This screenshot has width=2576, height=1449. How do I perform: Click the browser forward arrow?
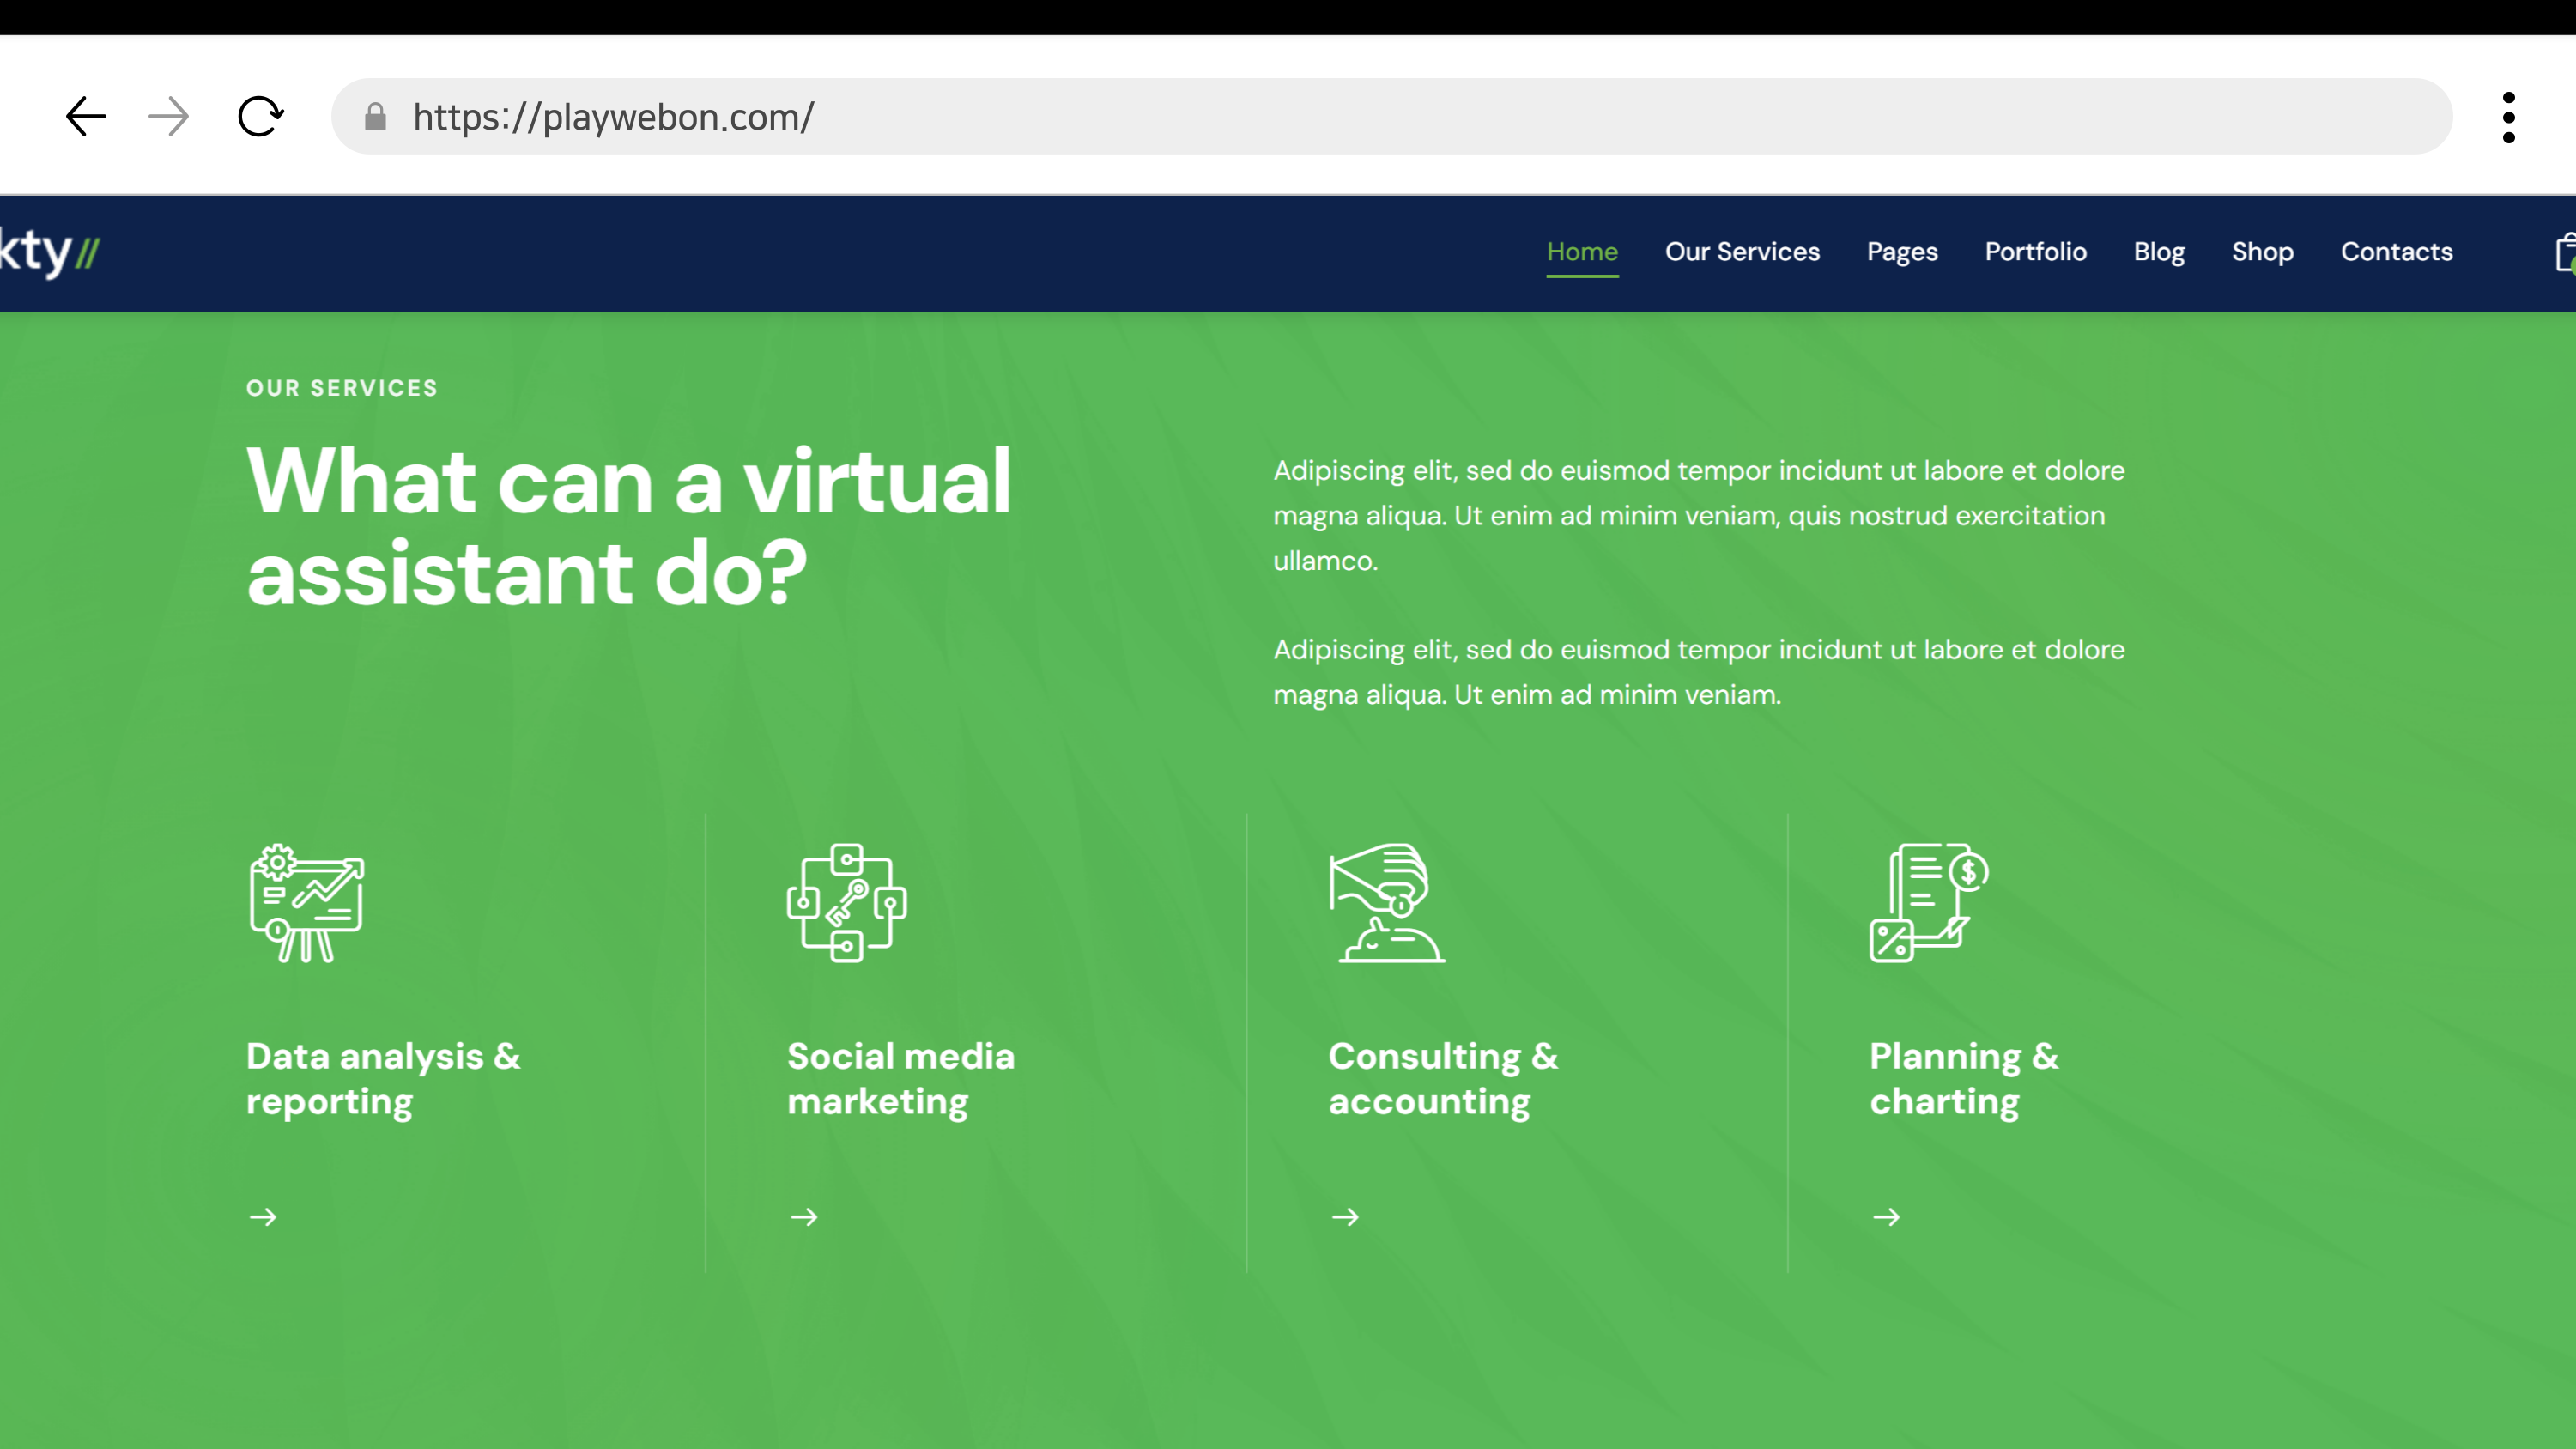(x=168, y=117)
